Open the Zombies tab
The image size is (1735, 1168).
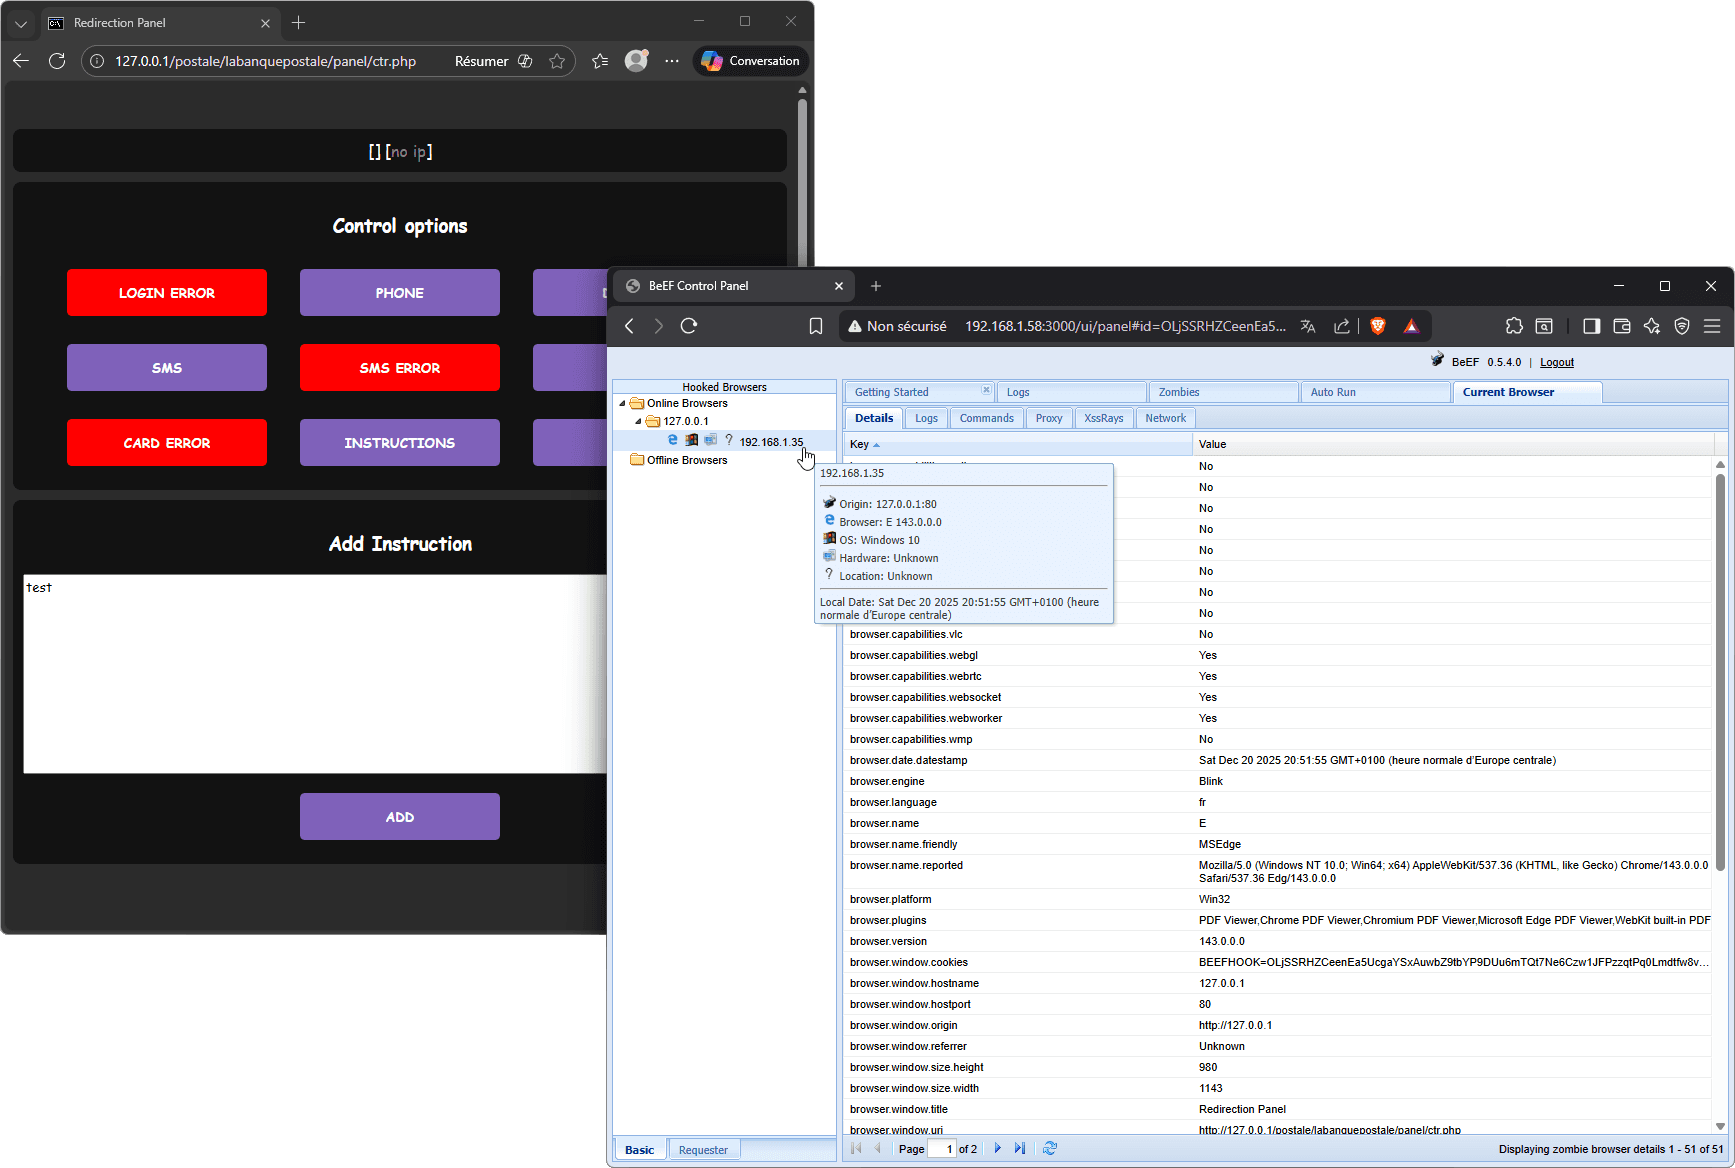tap(1179, 392)
